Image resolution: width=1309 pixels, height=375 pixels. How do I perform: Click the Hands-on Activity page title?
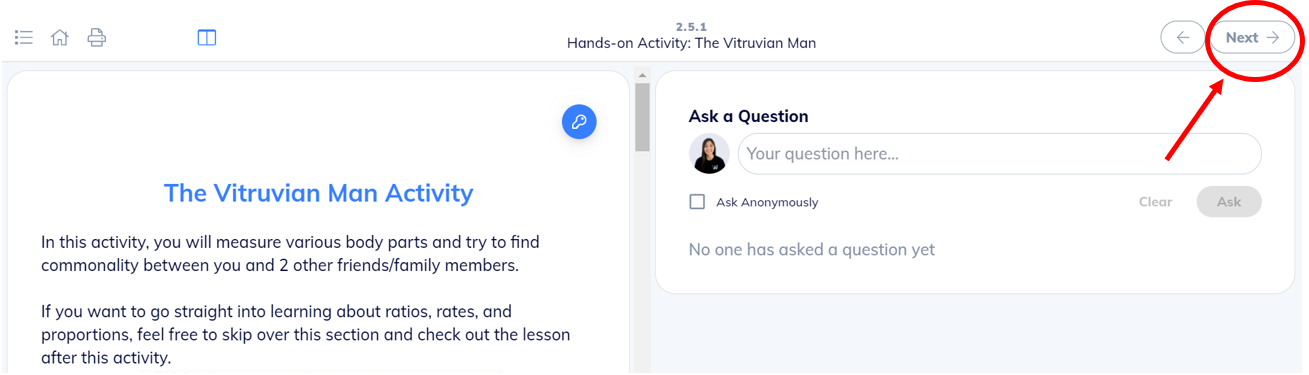click(691, 43)
